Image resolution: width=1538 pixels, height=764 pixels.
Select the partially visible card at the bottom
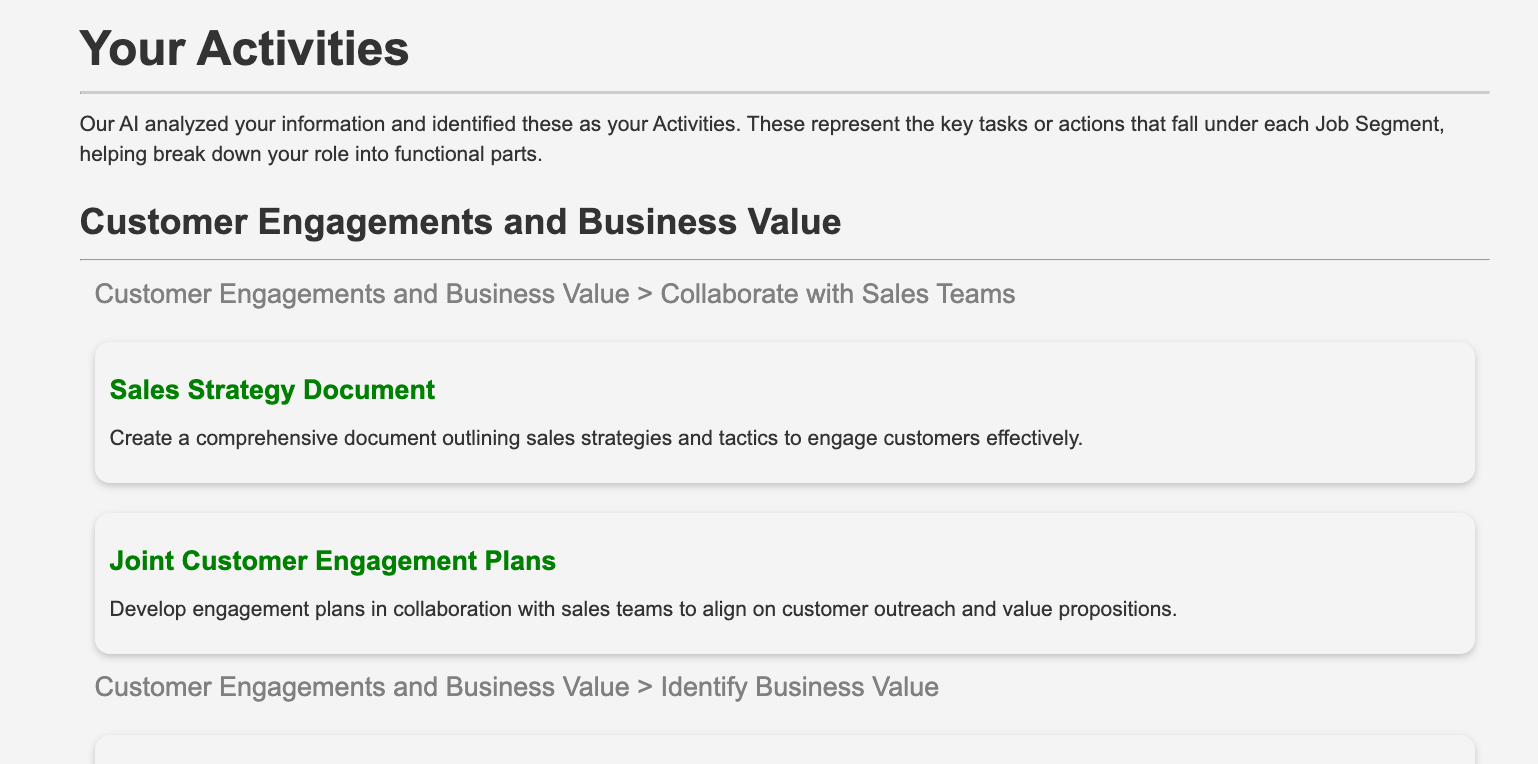(x=784, y=750)
